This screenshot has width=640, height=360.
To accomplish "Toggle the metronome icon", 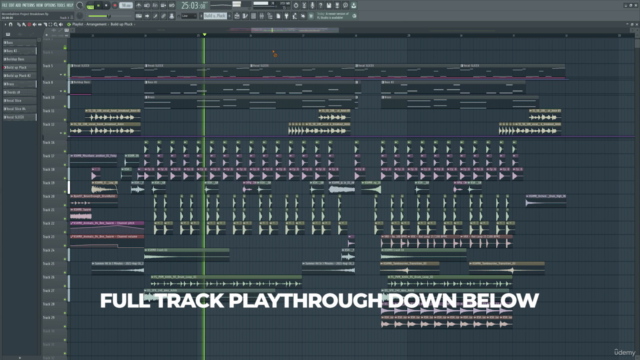I will [139, 5].
